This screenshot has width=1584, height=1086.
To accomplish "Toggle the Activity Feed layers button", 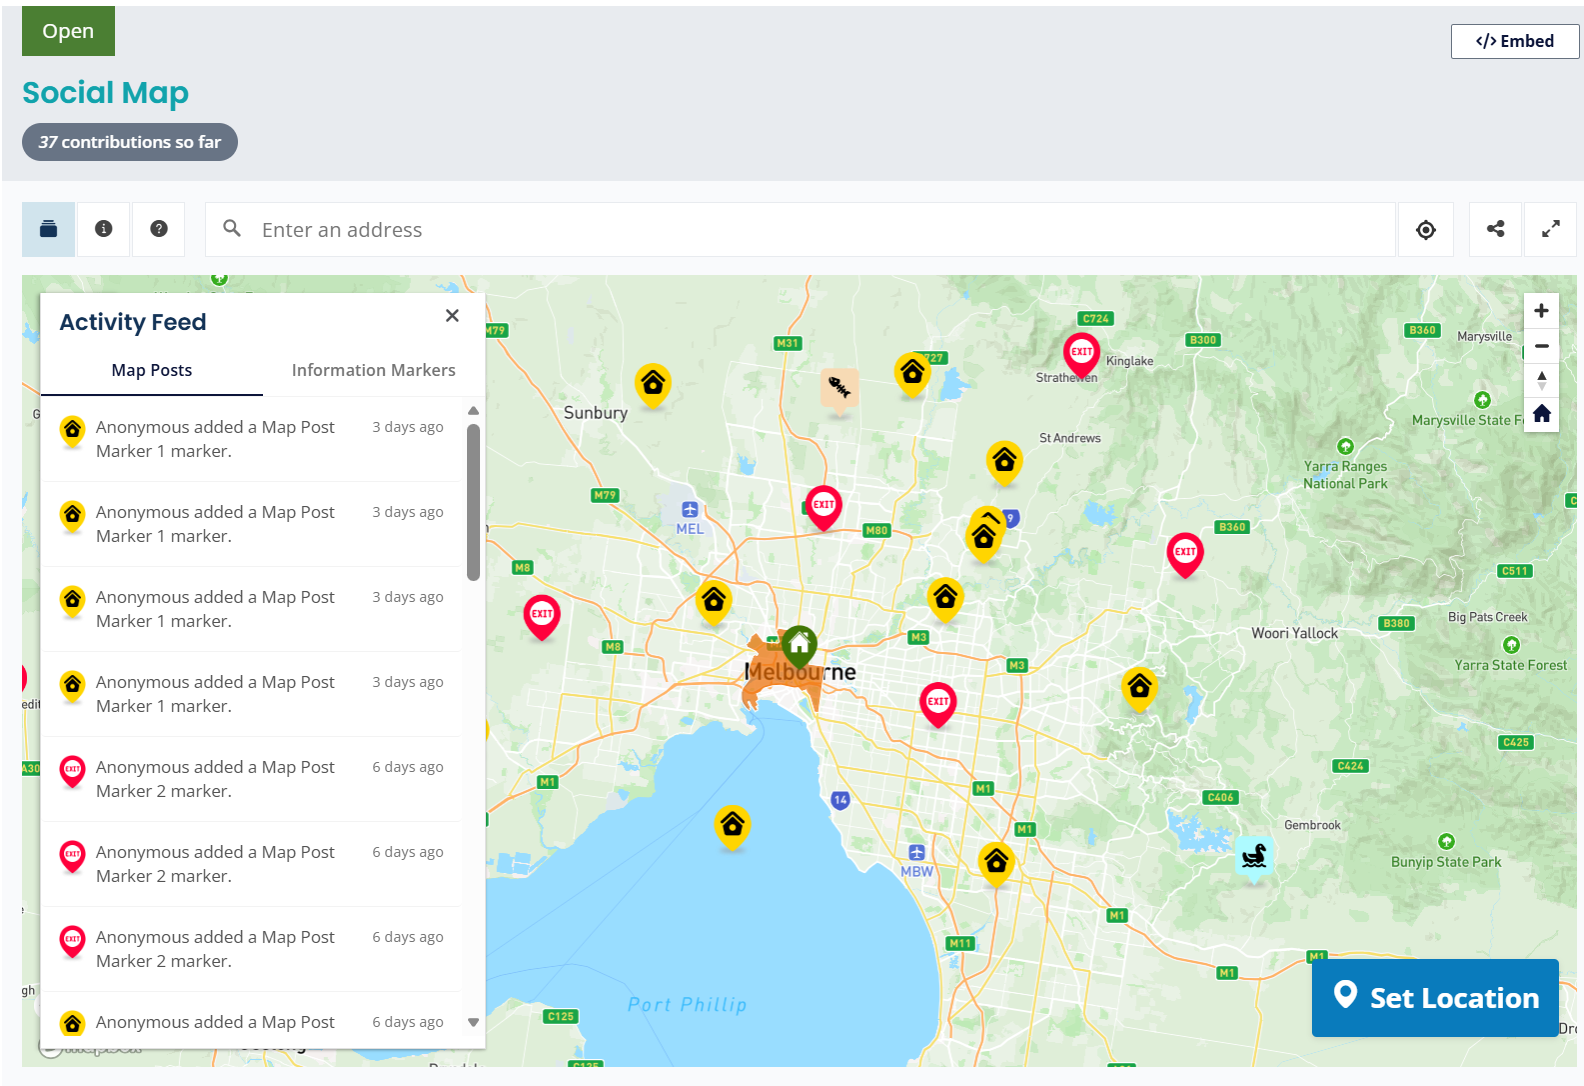I will click(x=48, y=229).
